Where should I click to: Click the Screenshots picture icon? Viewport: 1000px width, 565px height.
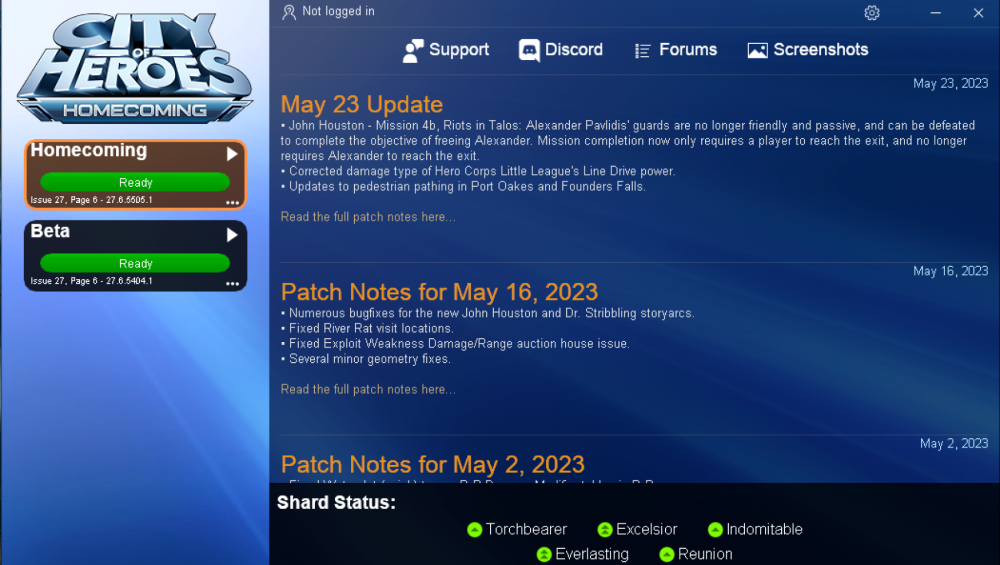click(x=758, y=50)
